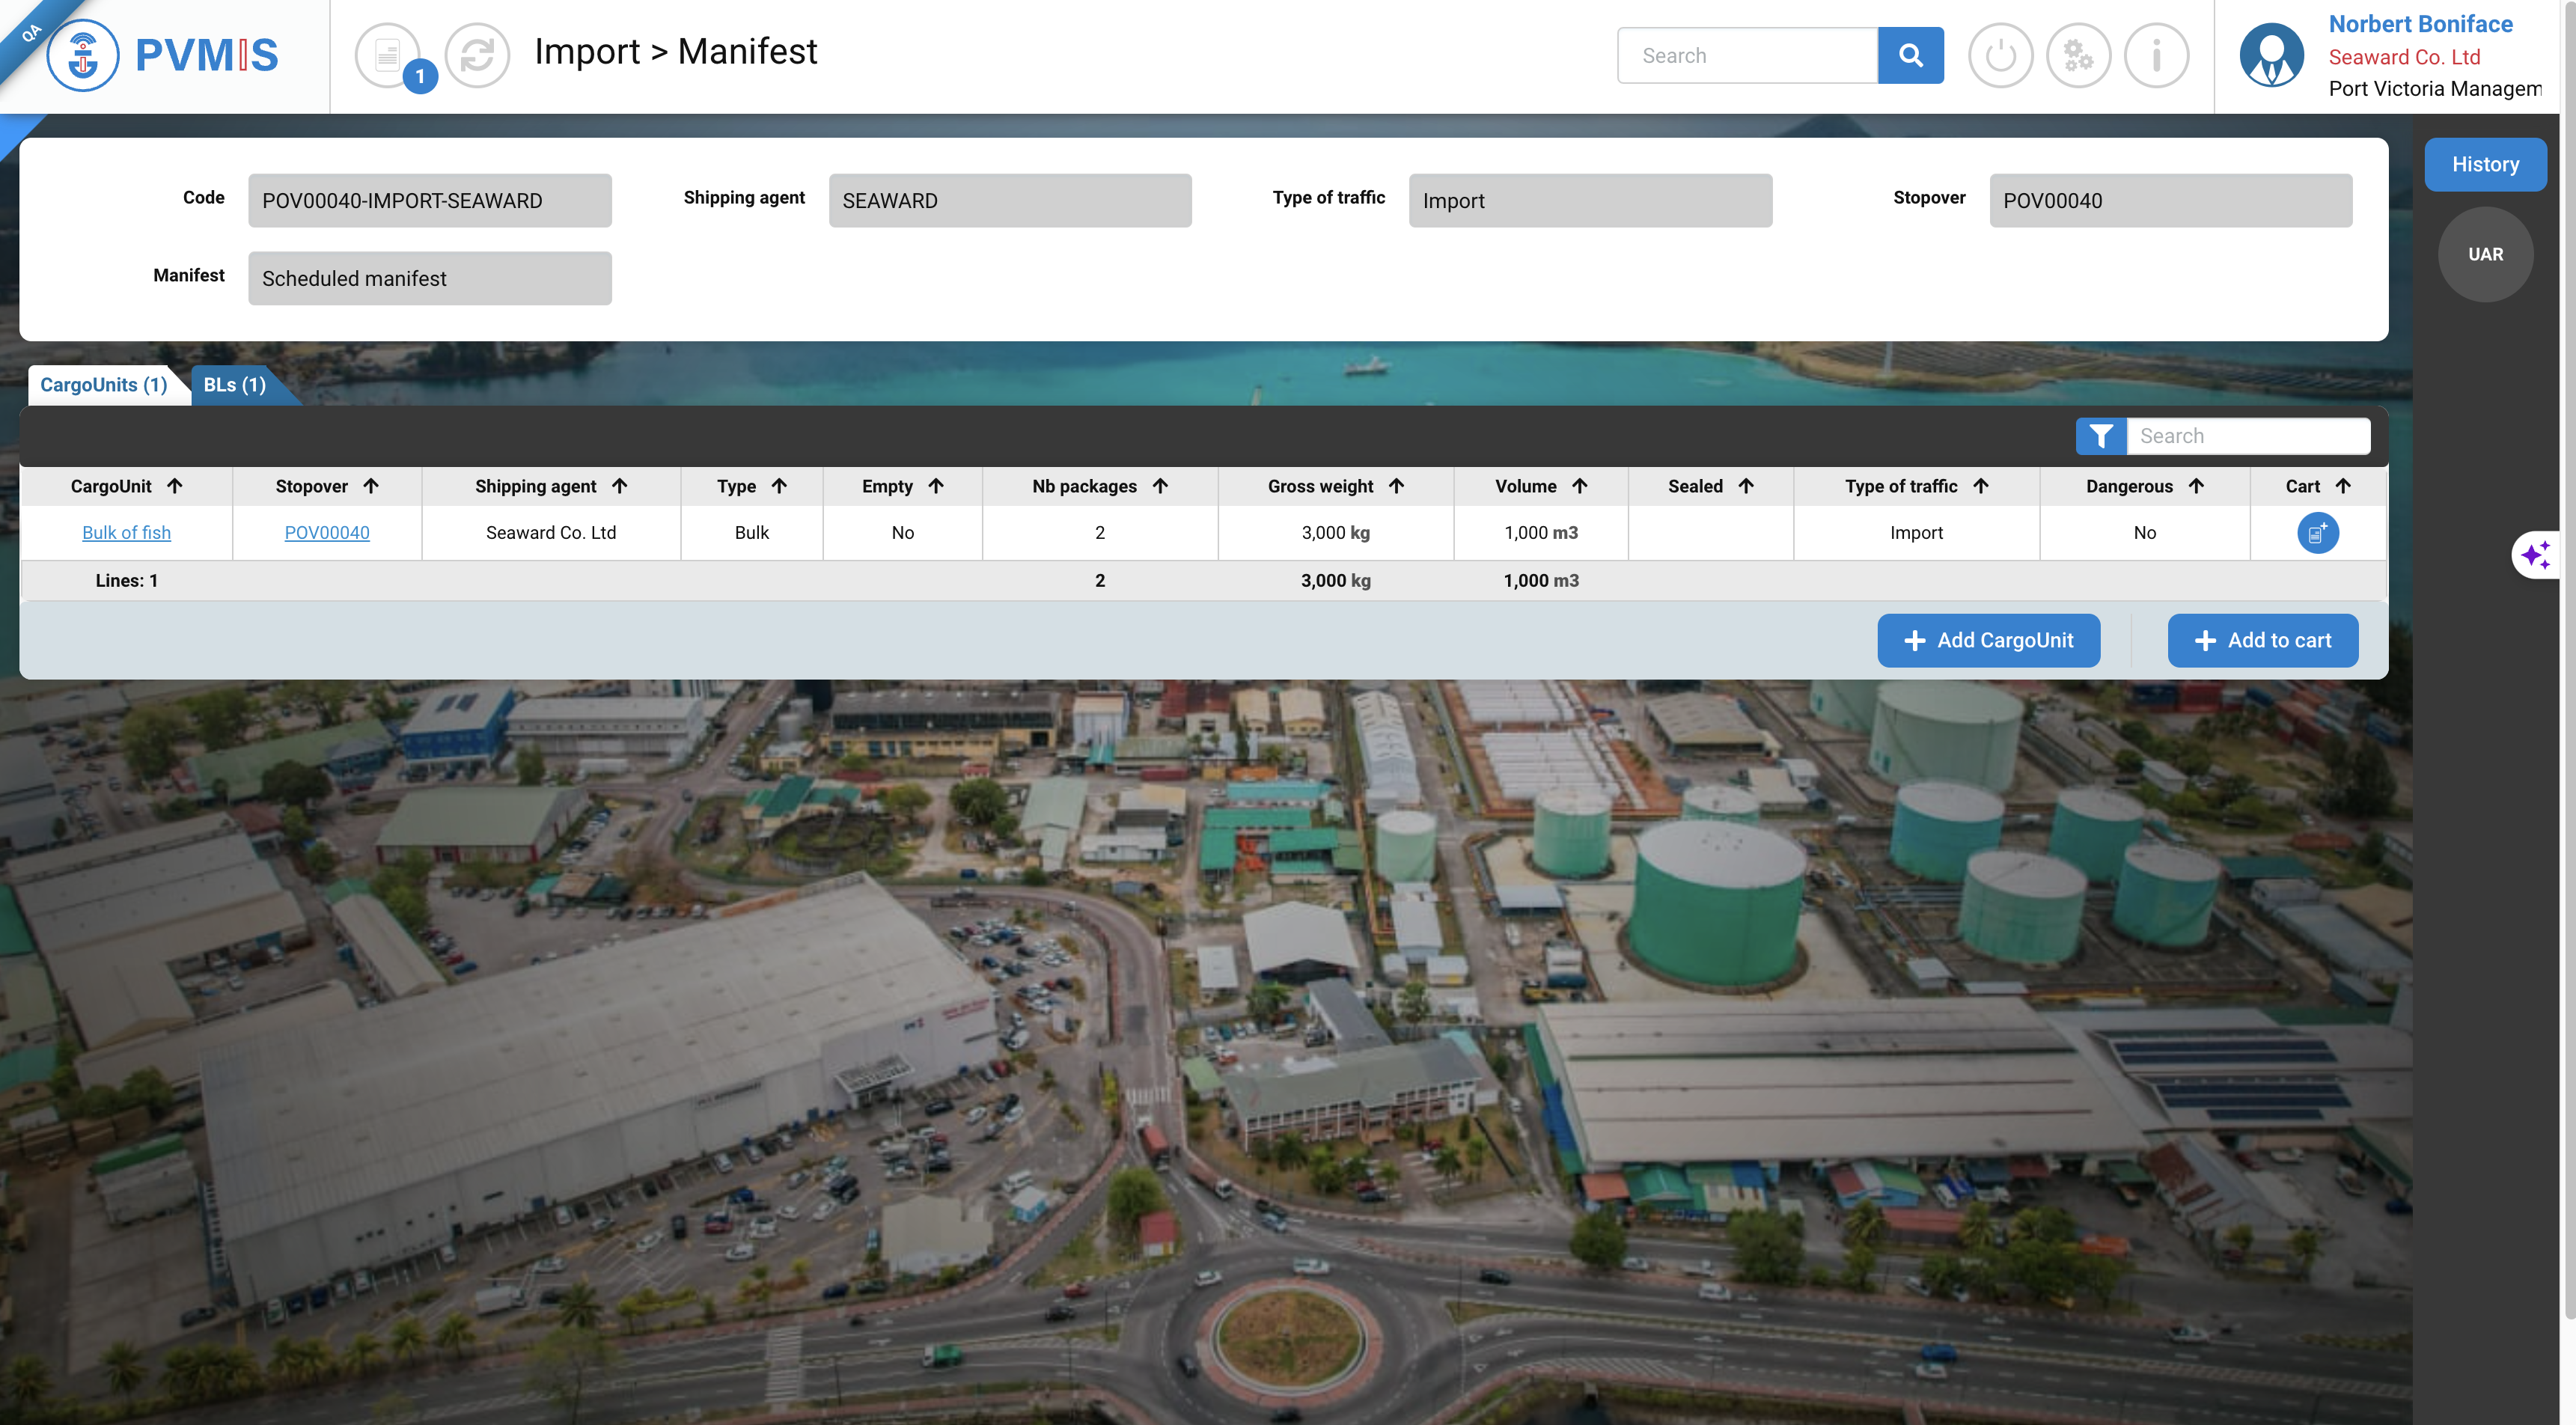Click the power logout icon
The height and width of the screenshot is (1425, 2576).
point(2000,55)
